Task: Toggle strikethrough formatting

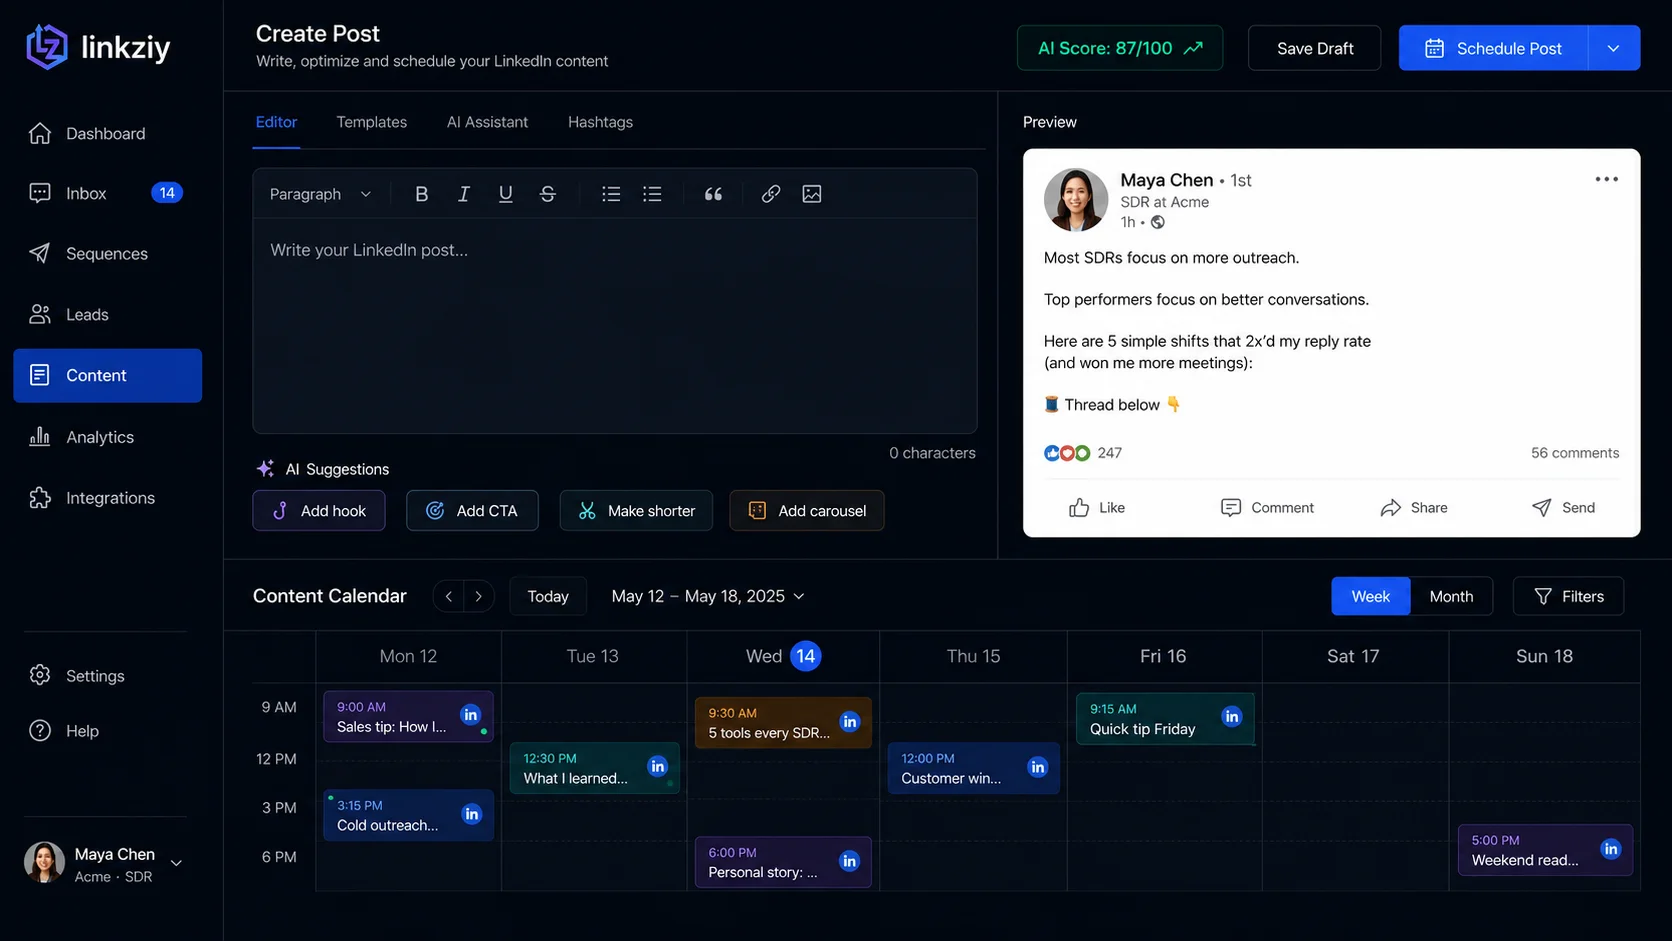Action: click(547, 194)
